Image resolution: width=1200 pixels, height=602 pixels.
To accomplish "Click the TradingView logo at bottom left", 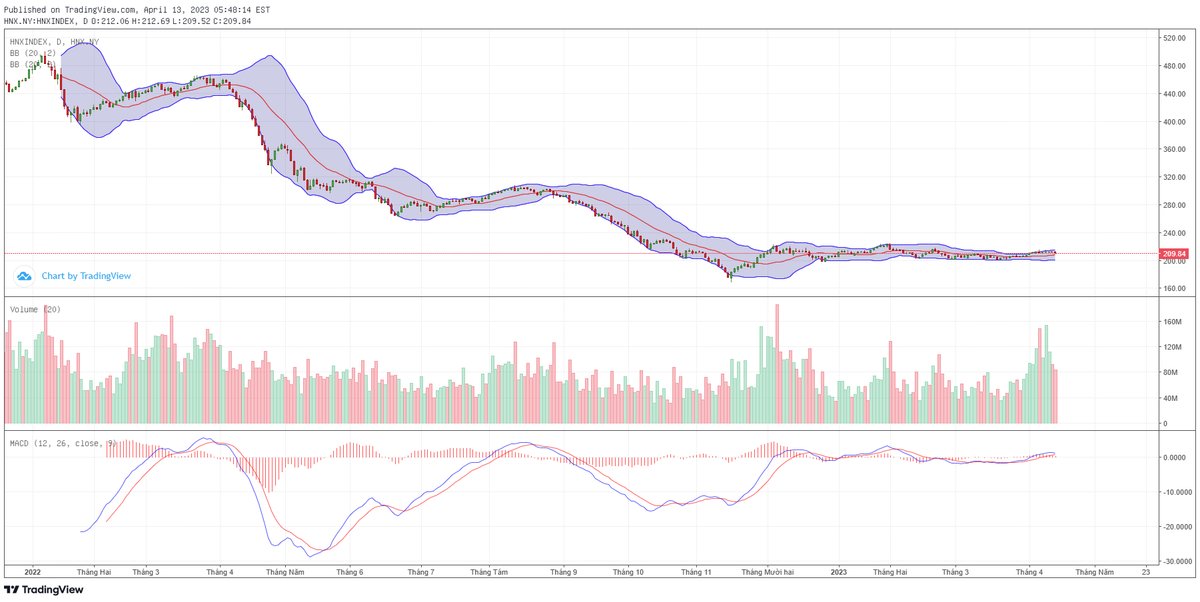I will pos(43,590).
